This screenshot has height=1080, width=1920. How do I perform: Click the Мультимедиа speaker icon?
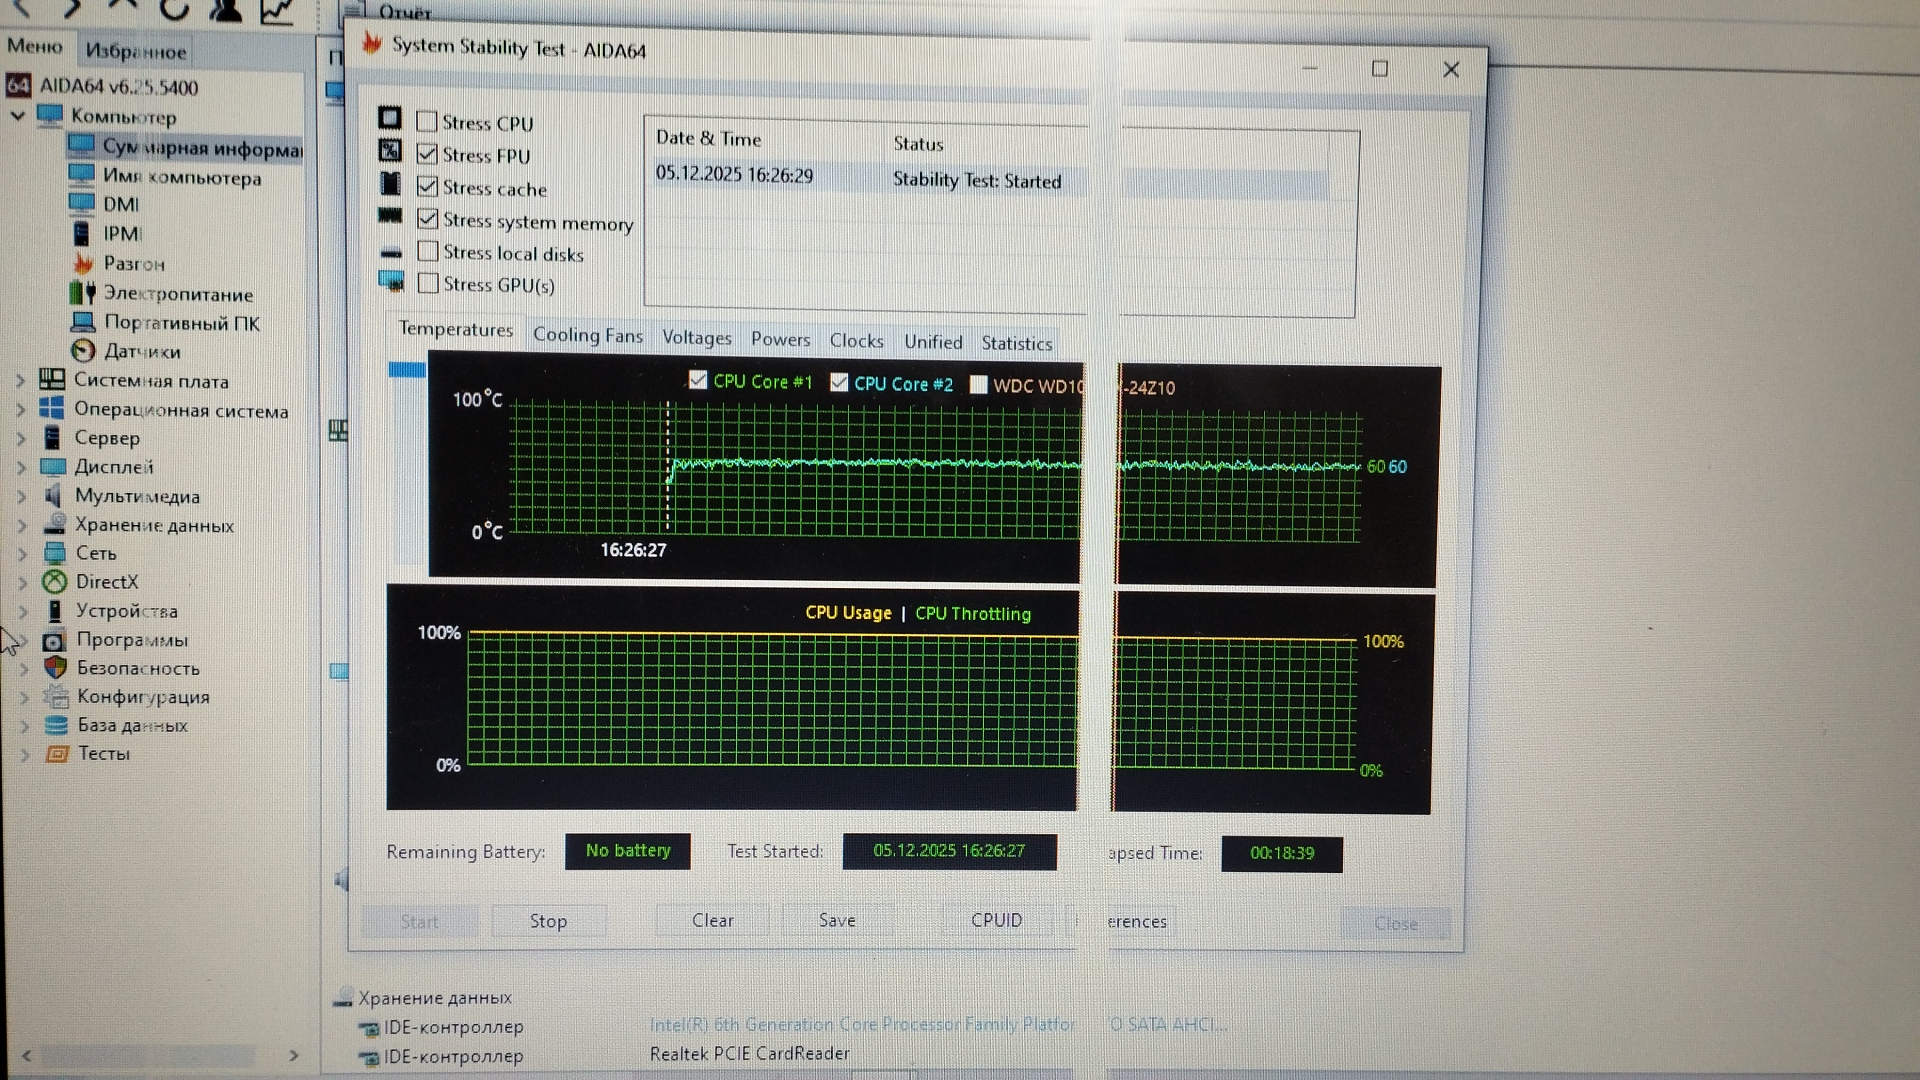click(x=53, y=495)
